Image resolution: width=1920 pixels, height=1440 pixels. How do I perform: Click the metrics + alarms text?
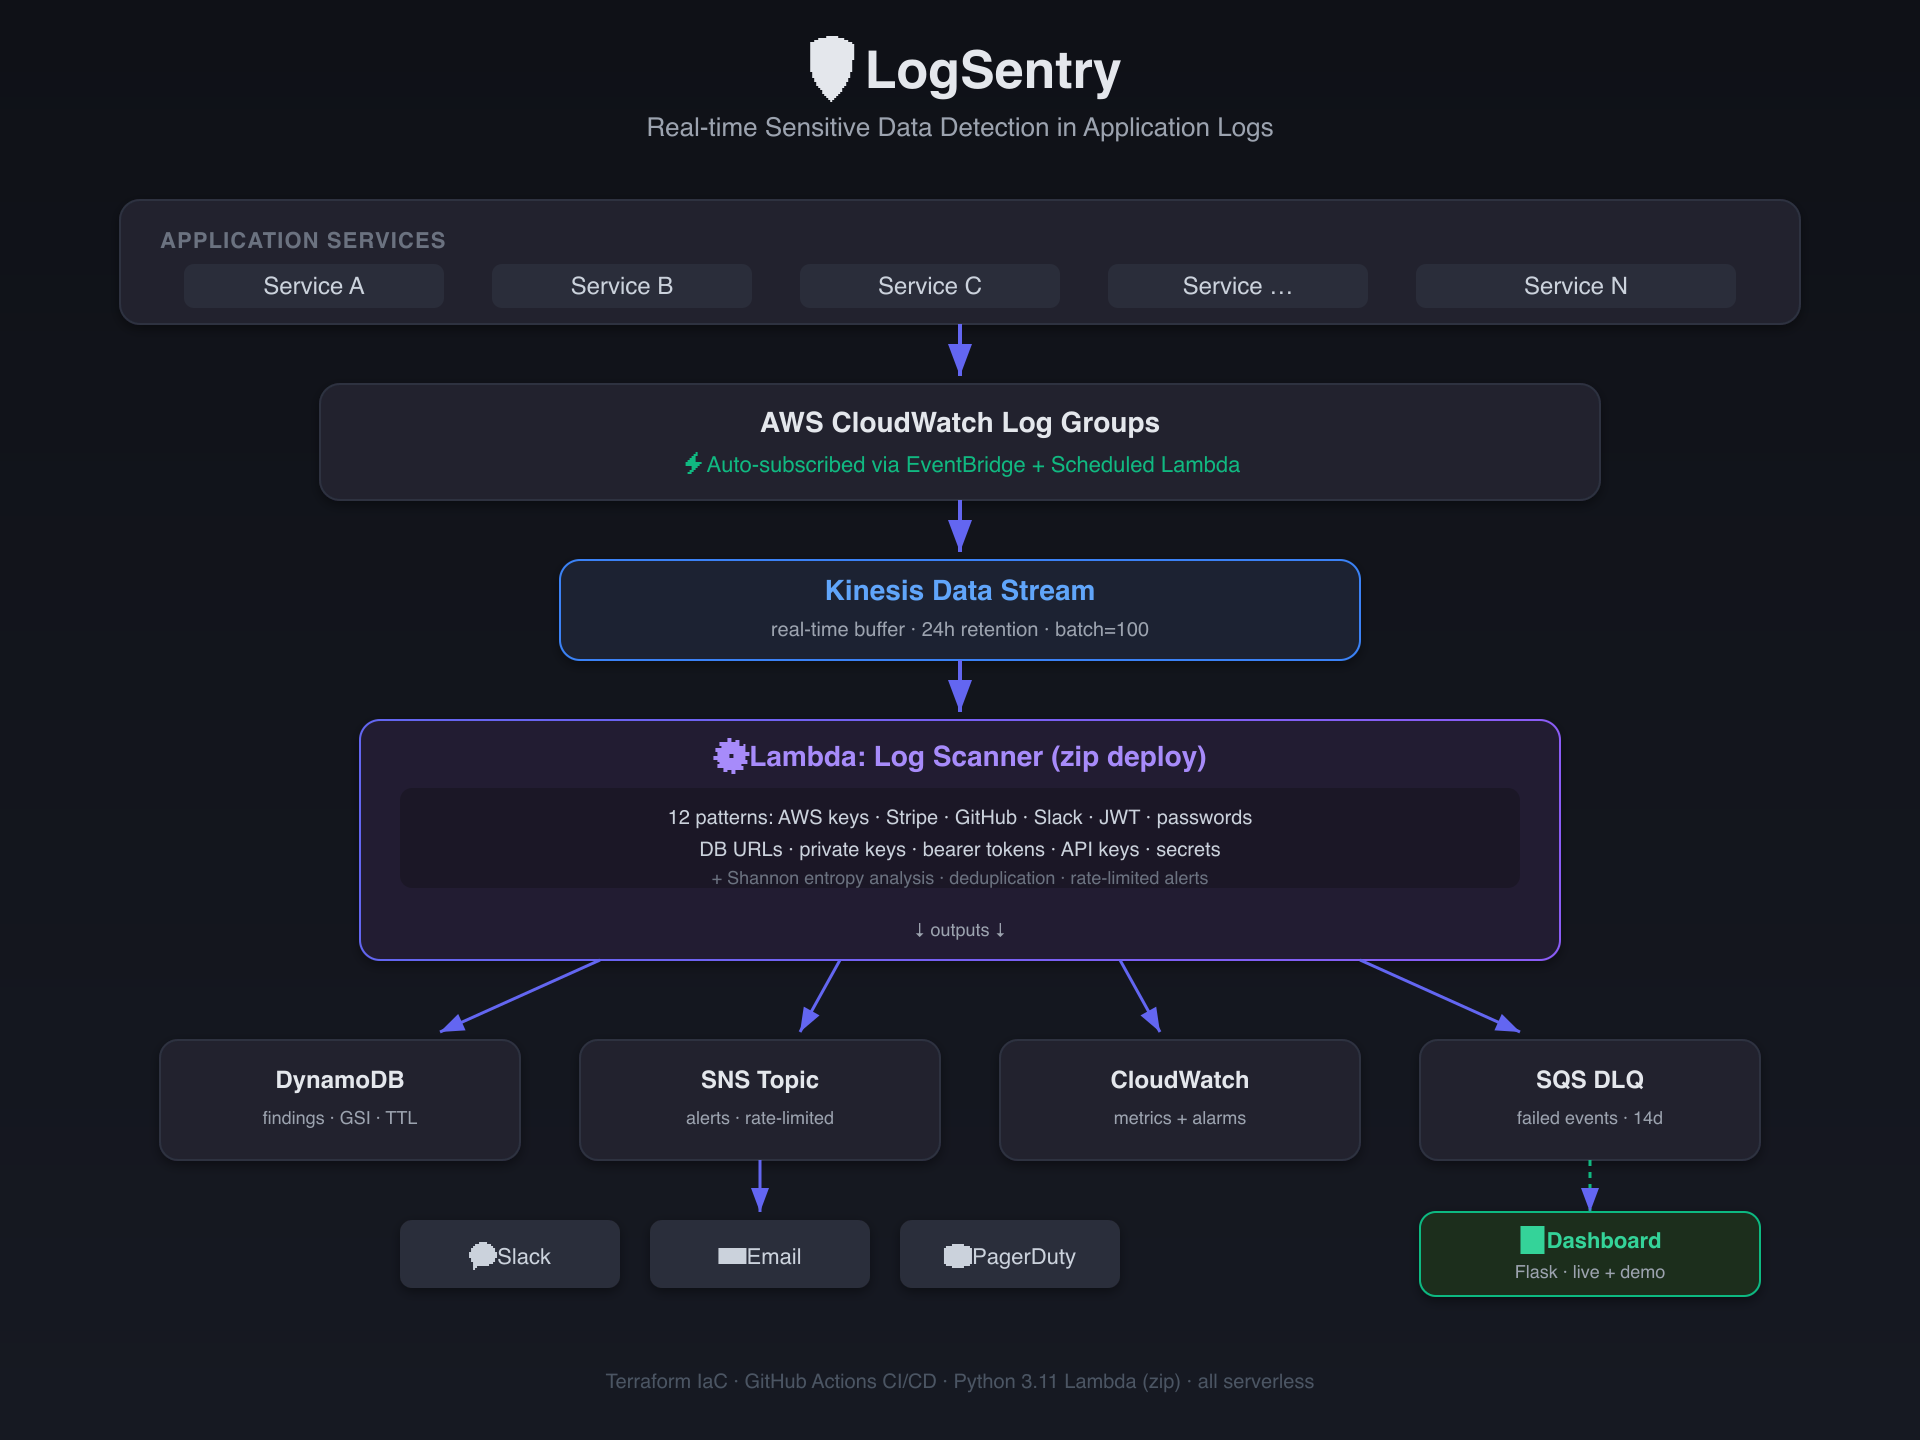(x=1180, y=1118)
